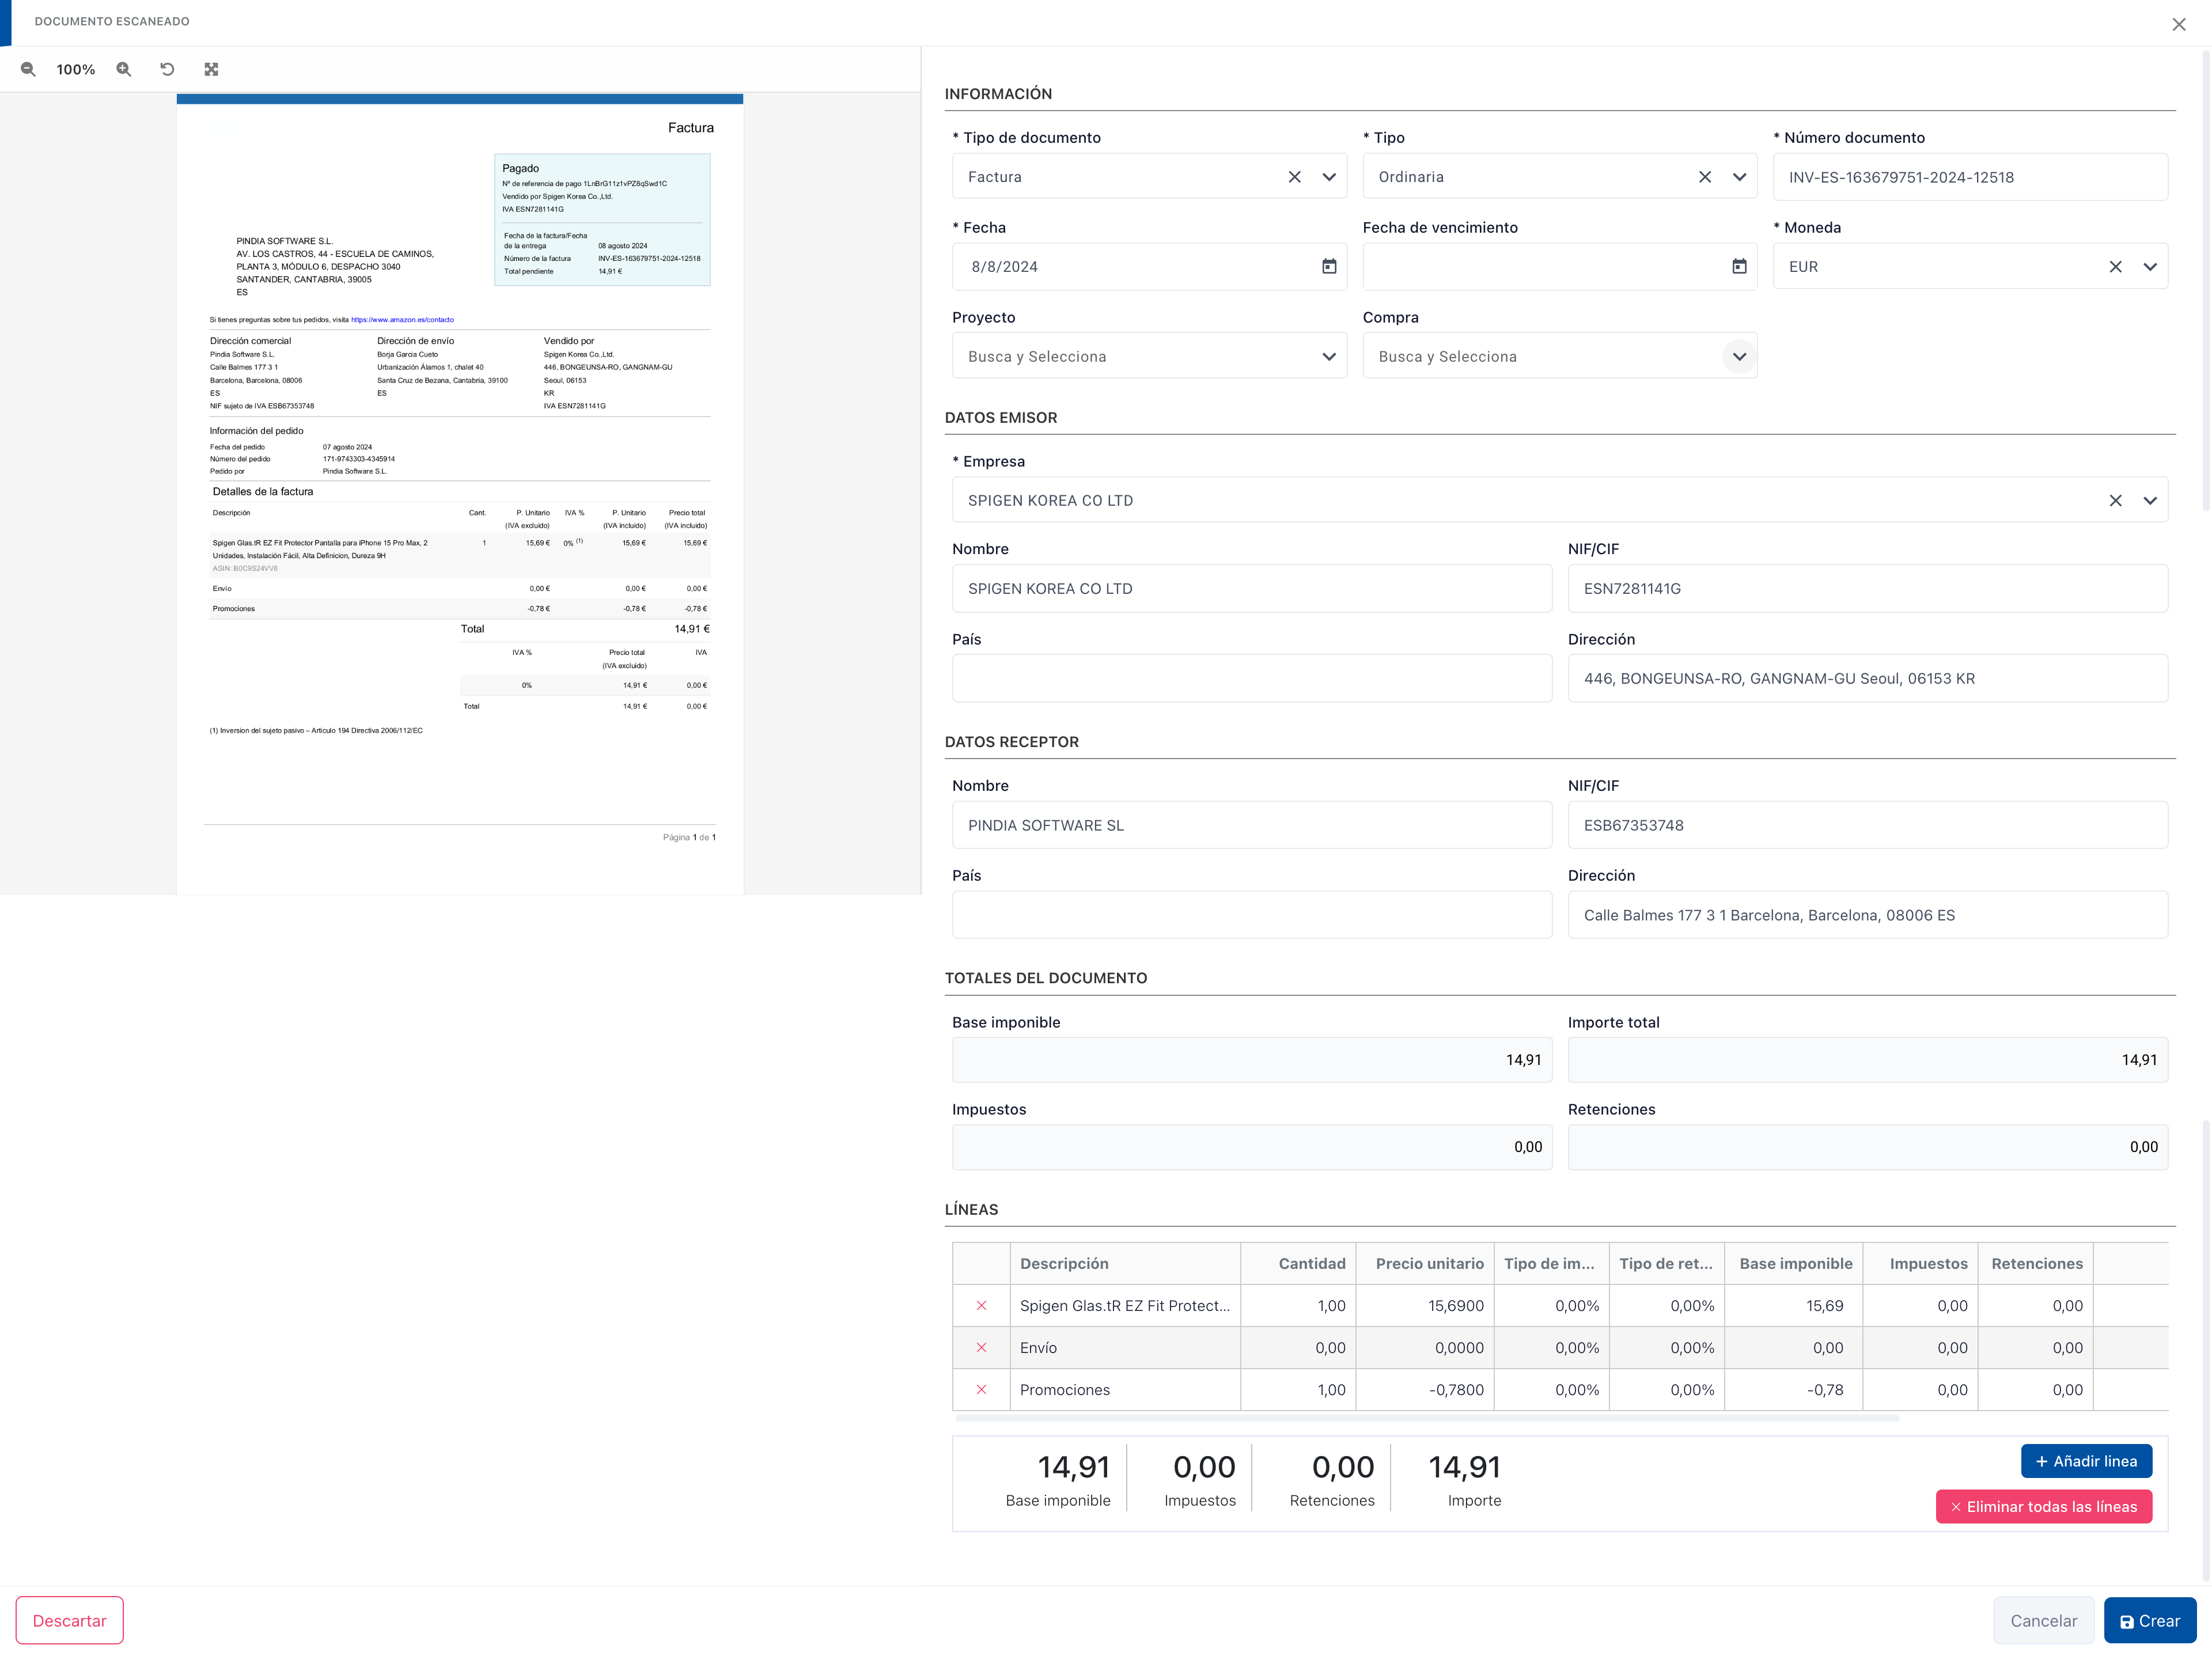Screen dimensions: 2212x1660
Task: Zoom out the scanned document
Action: 28,69
